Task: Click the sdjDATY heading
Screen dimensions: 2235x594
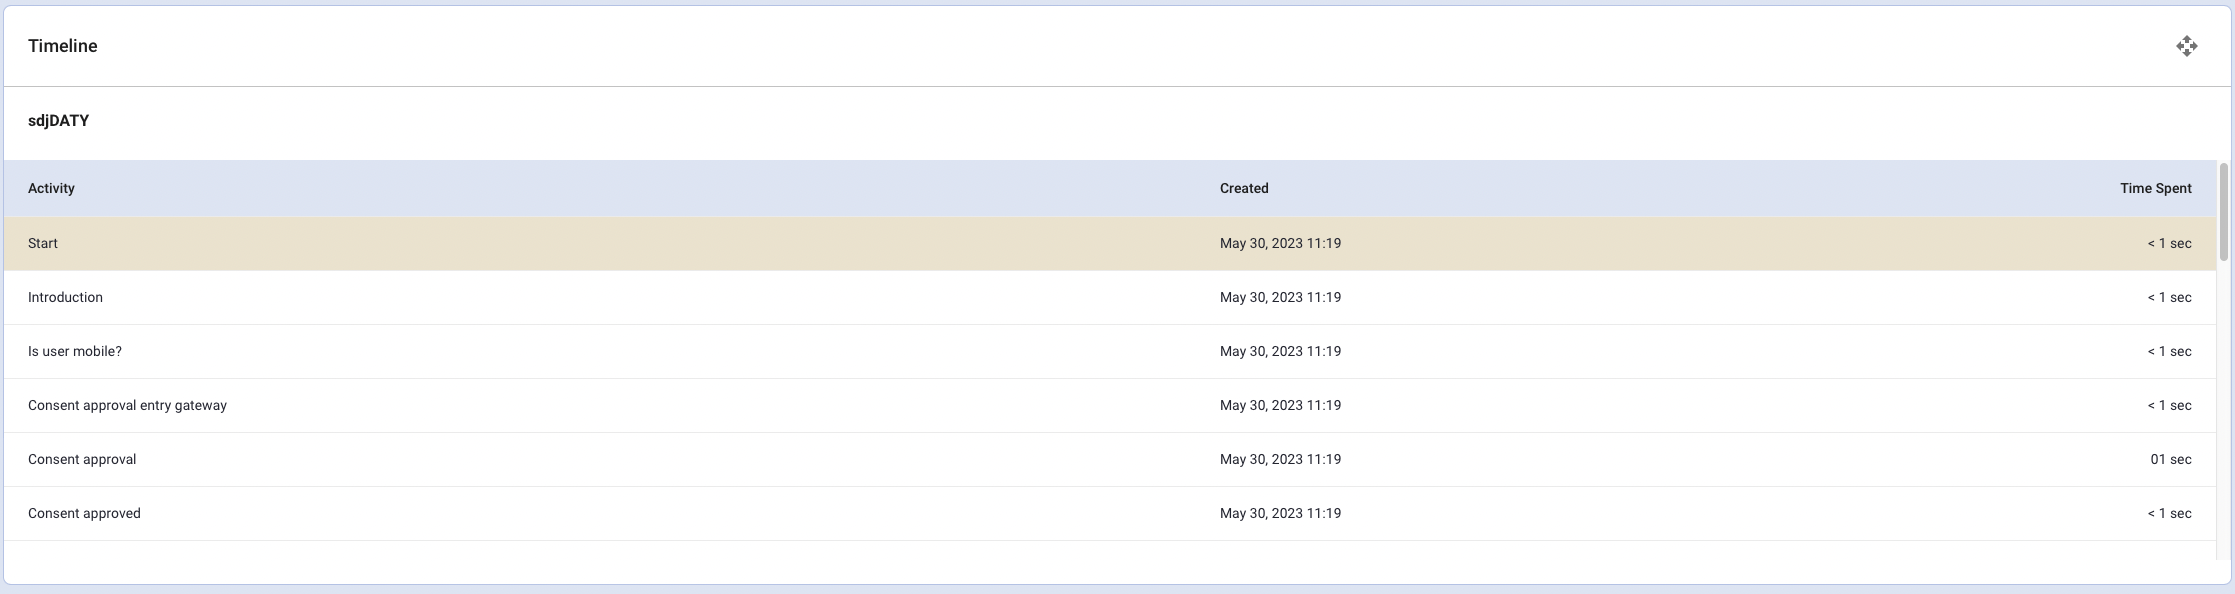Action: pyautogui.click(x=58, y=120)
